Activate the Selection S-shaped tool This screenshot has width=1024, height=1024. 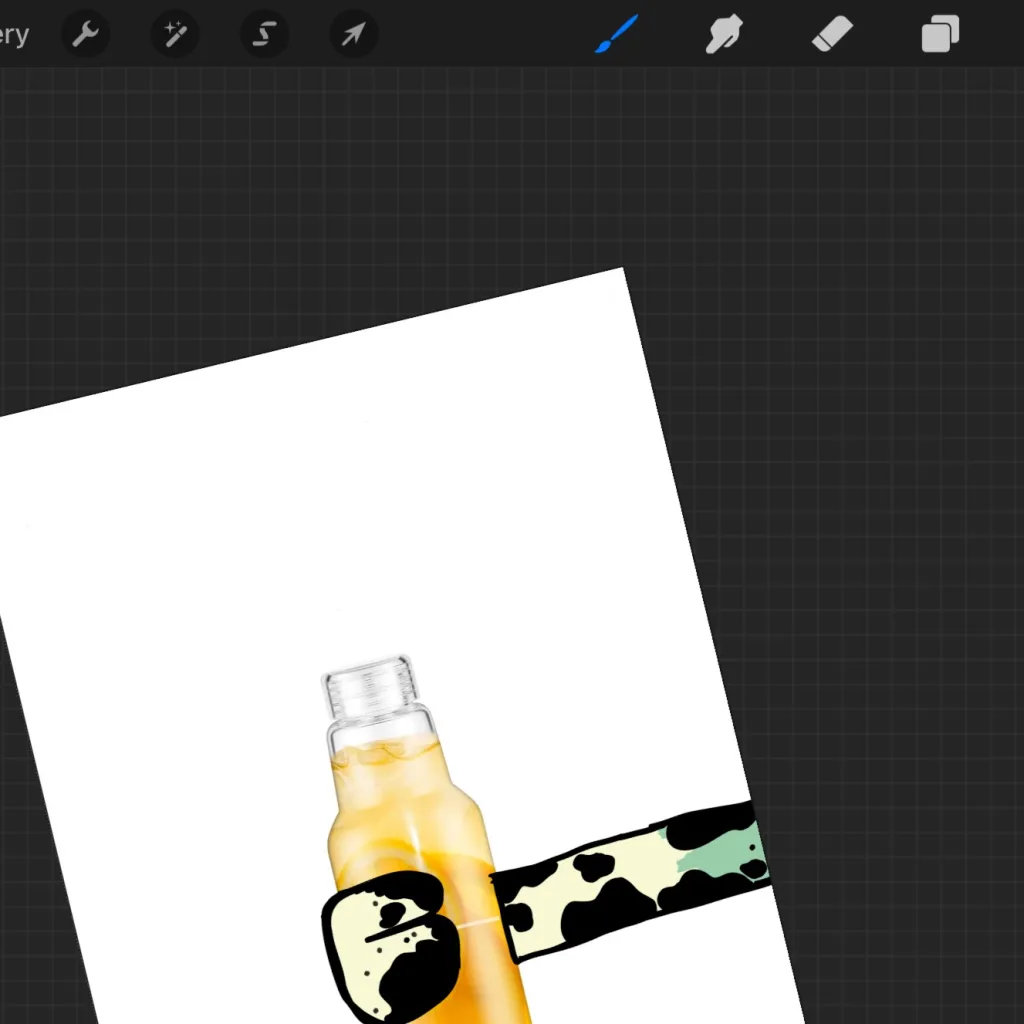pyautogui.click(x=264, y=34)
